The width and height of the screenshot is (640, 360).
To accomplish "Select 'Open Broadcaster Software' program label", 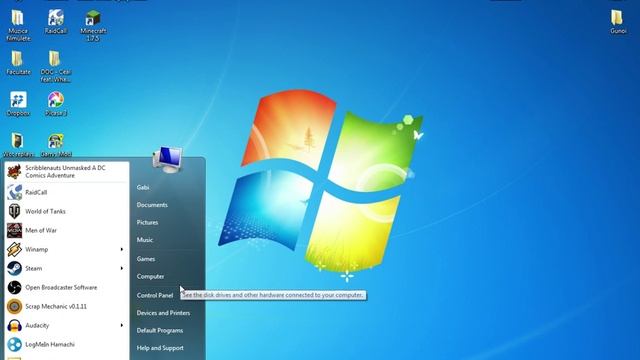I will click(61, 287).
